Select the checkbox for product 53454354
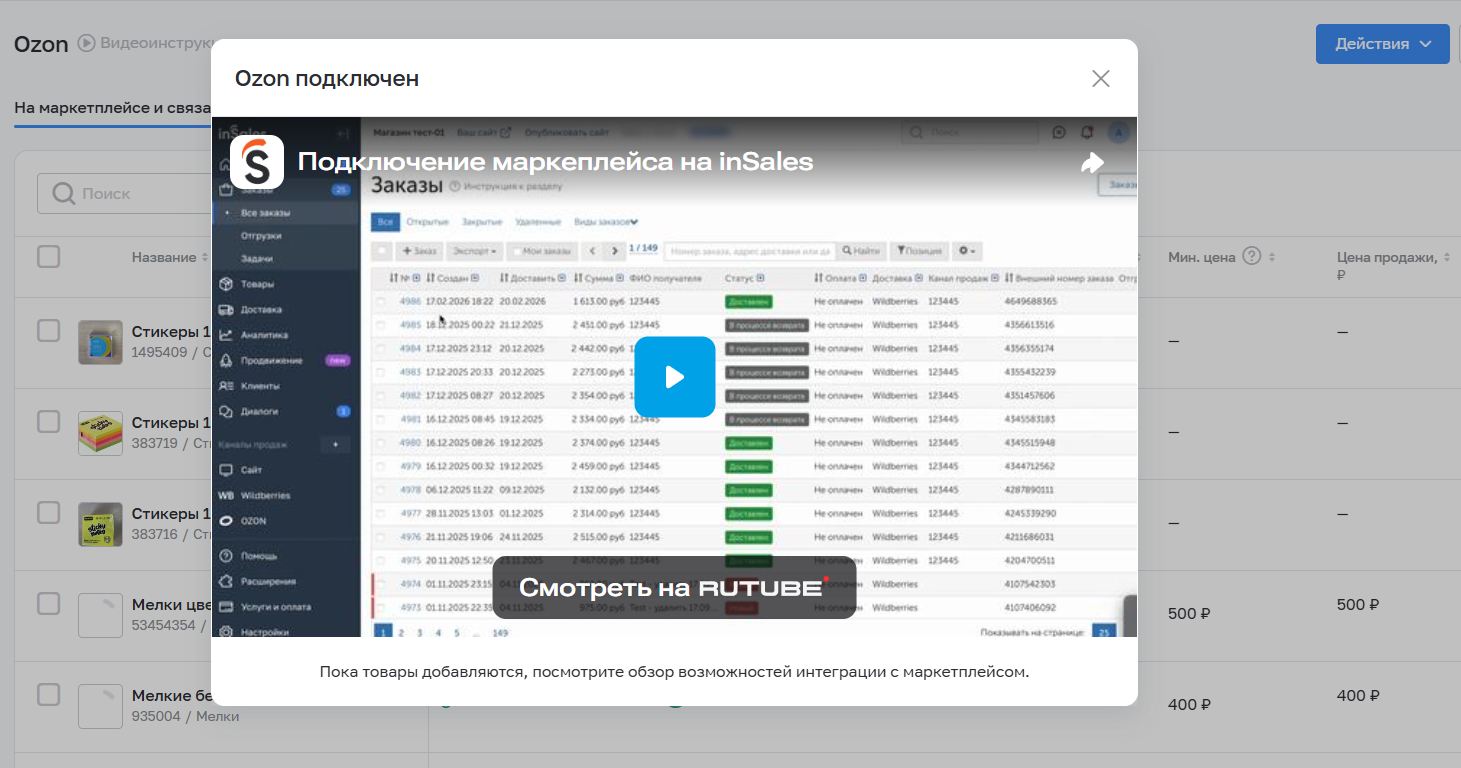 click(x=48, y=604)
